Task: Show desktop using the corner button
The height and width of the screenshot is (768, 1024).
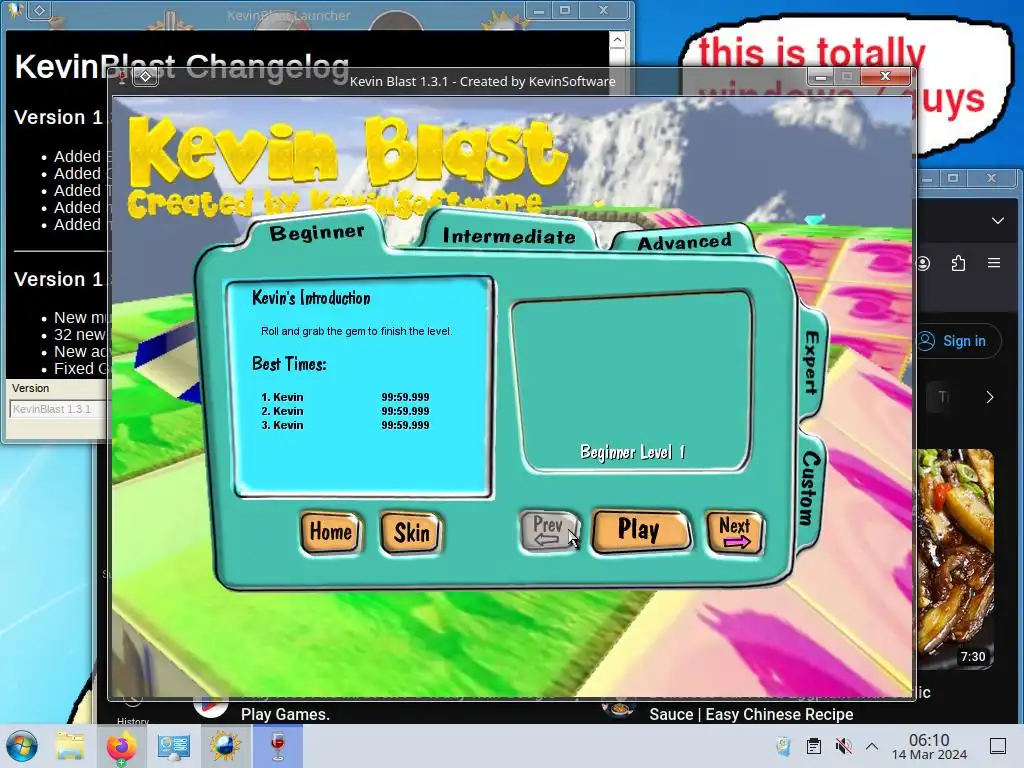Action: coord(998,746)
